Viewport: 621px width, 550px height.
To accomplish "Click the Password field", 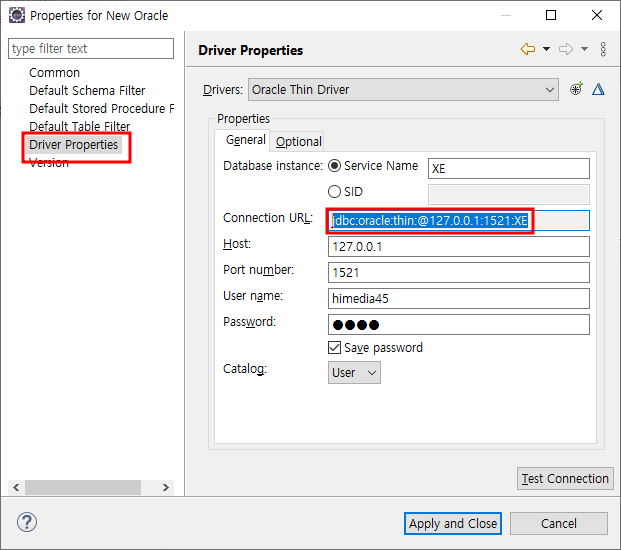I will [x=459, y=325].
